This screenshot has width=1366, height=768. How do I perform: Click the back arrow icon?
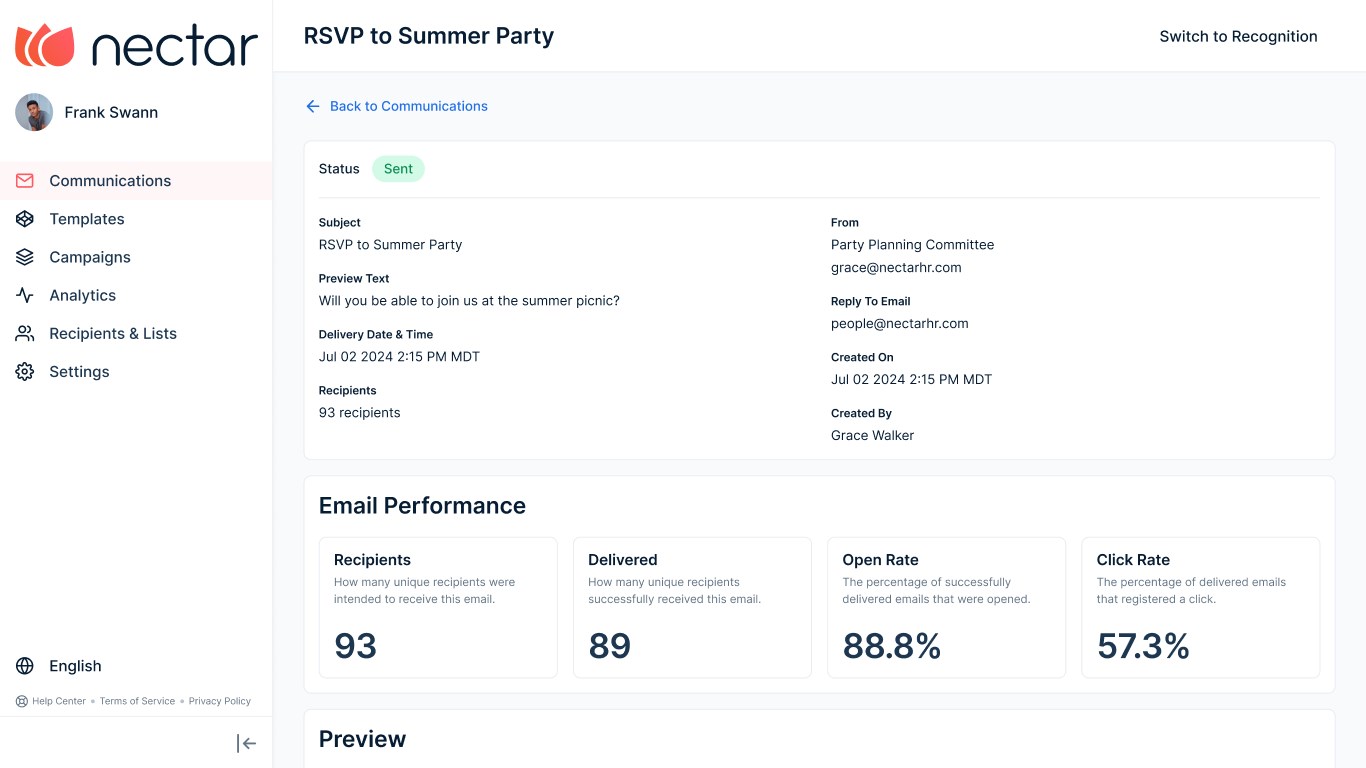coord(313,106)
